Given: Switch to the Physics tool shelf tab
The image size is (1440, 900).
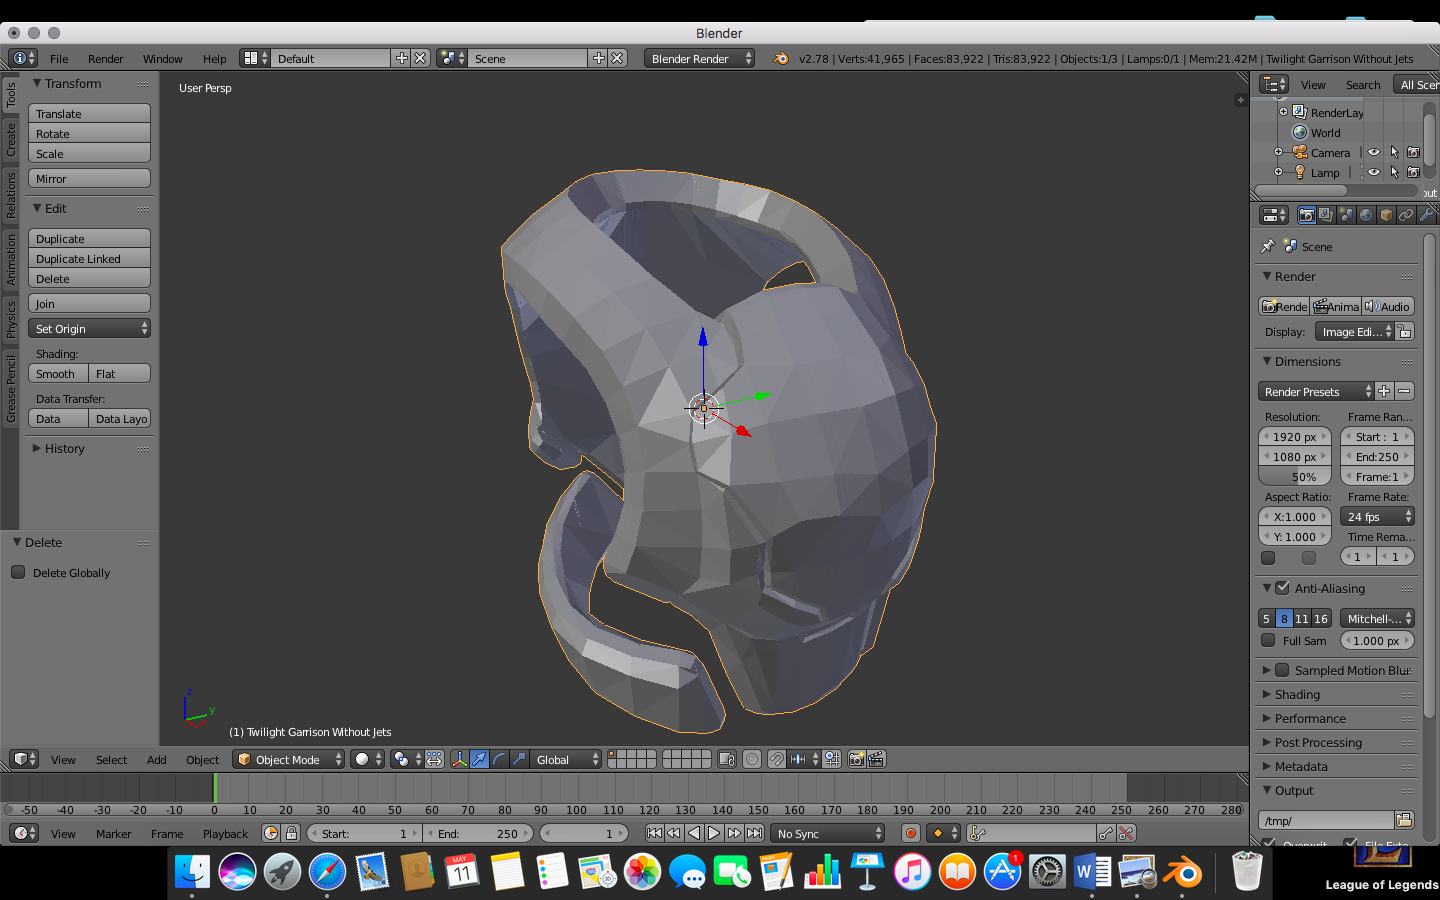Looking at the screenshot, I should point(11,319).
